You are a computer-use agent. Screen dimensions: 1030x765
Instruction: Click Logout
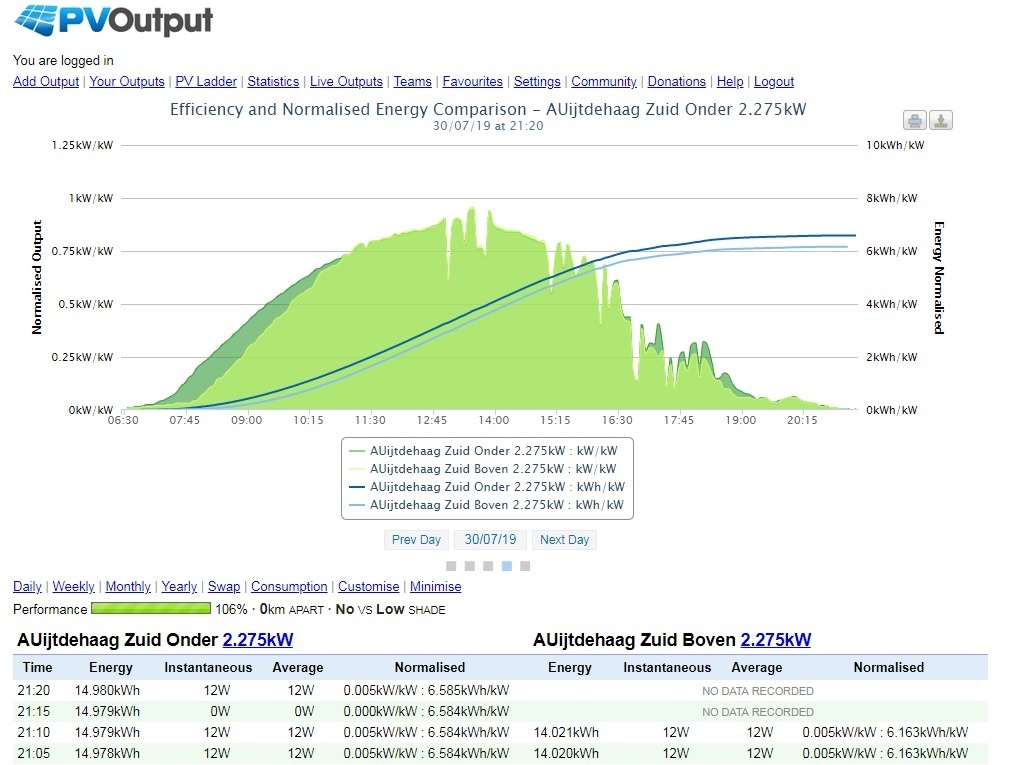[774, 81]
